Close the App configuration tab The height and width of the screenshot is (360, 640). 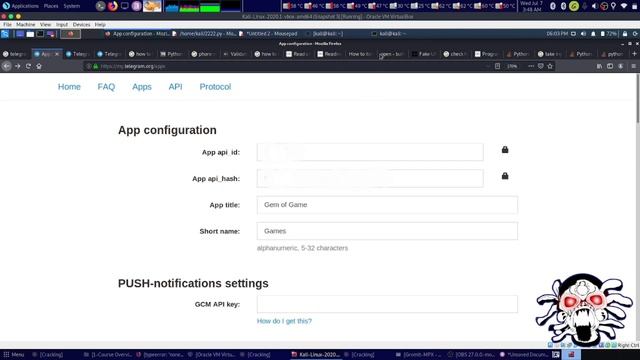(57, 54)
